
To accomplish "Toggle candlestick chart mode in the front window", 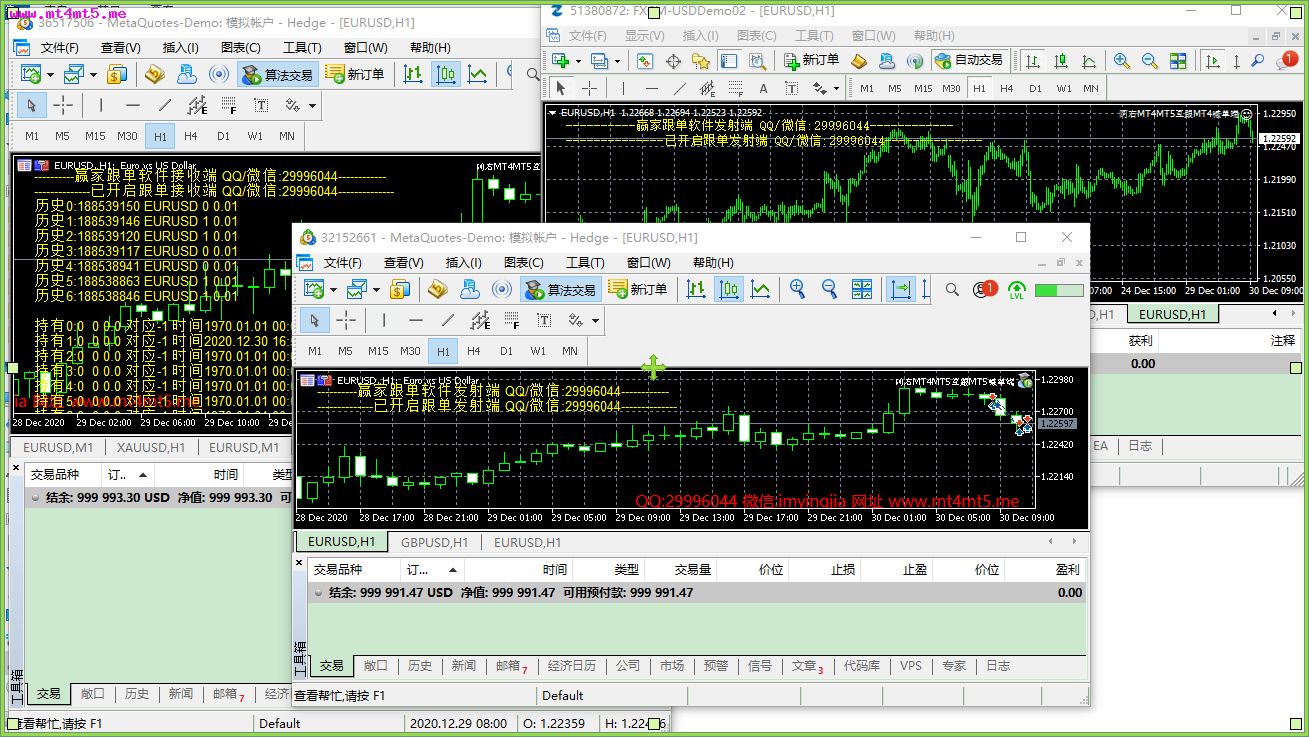I will click(729, 289).
